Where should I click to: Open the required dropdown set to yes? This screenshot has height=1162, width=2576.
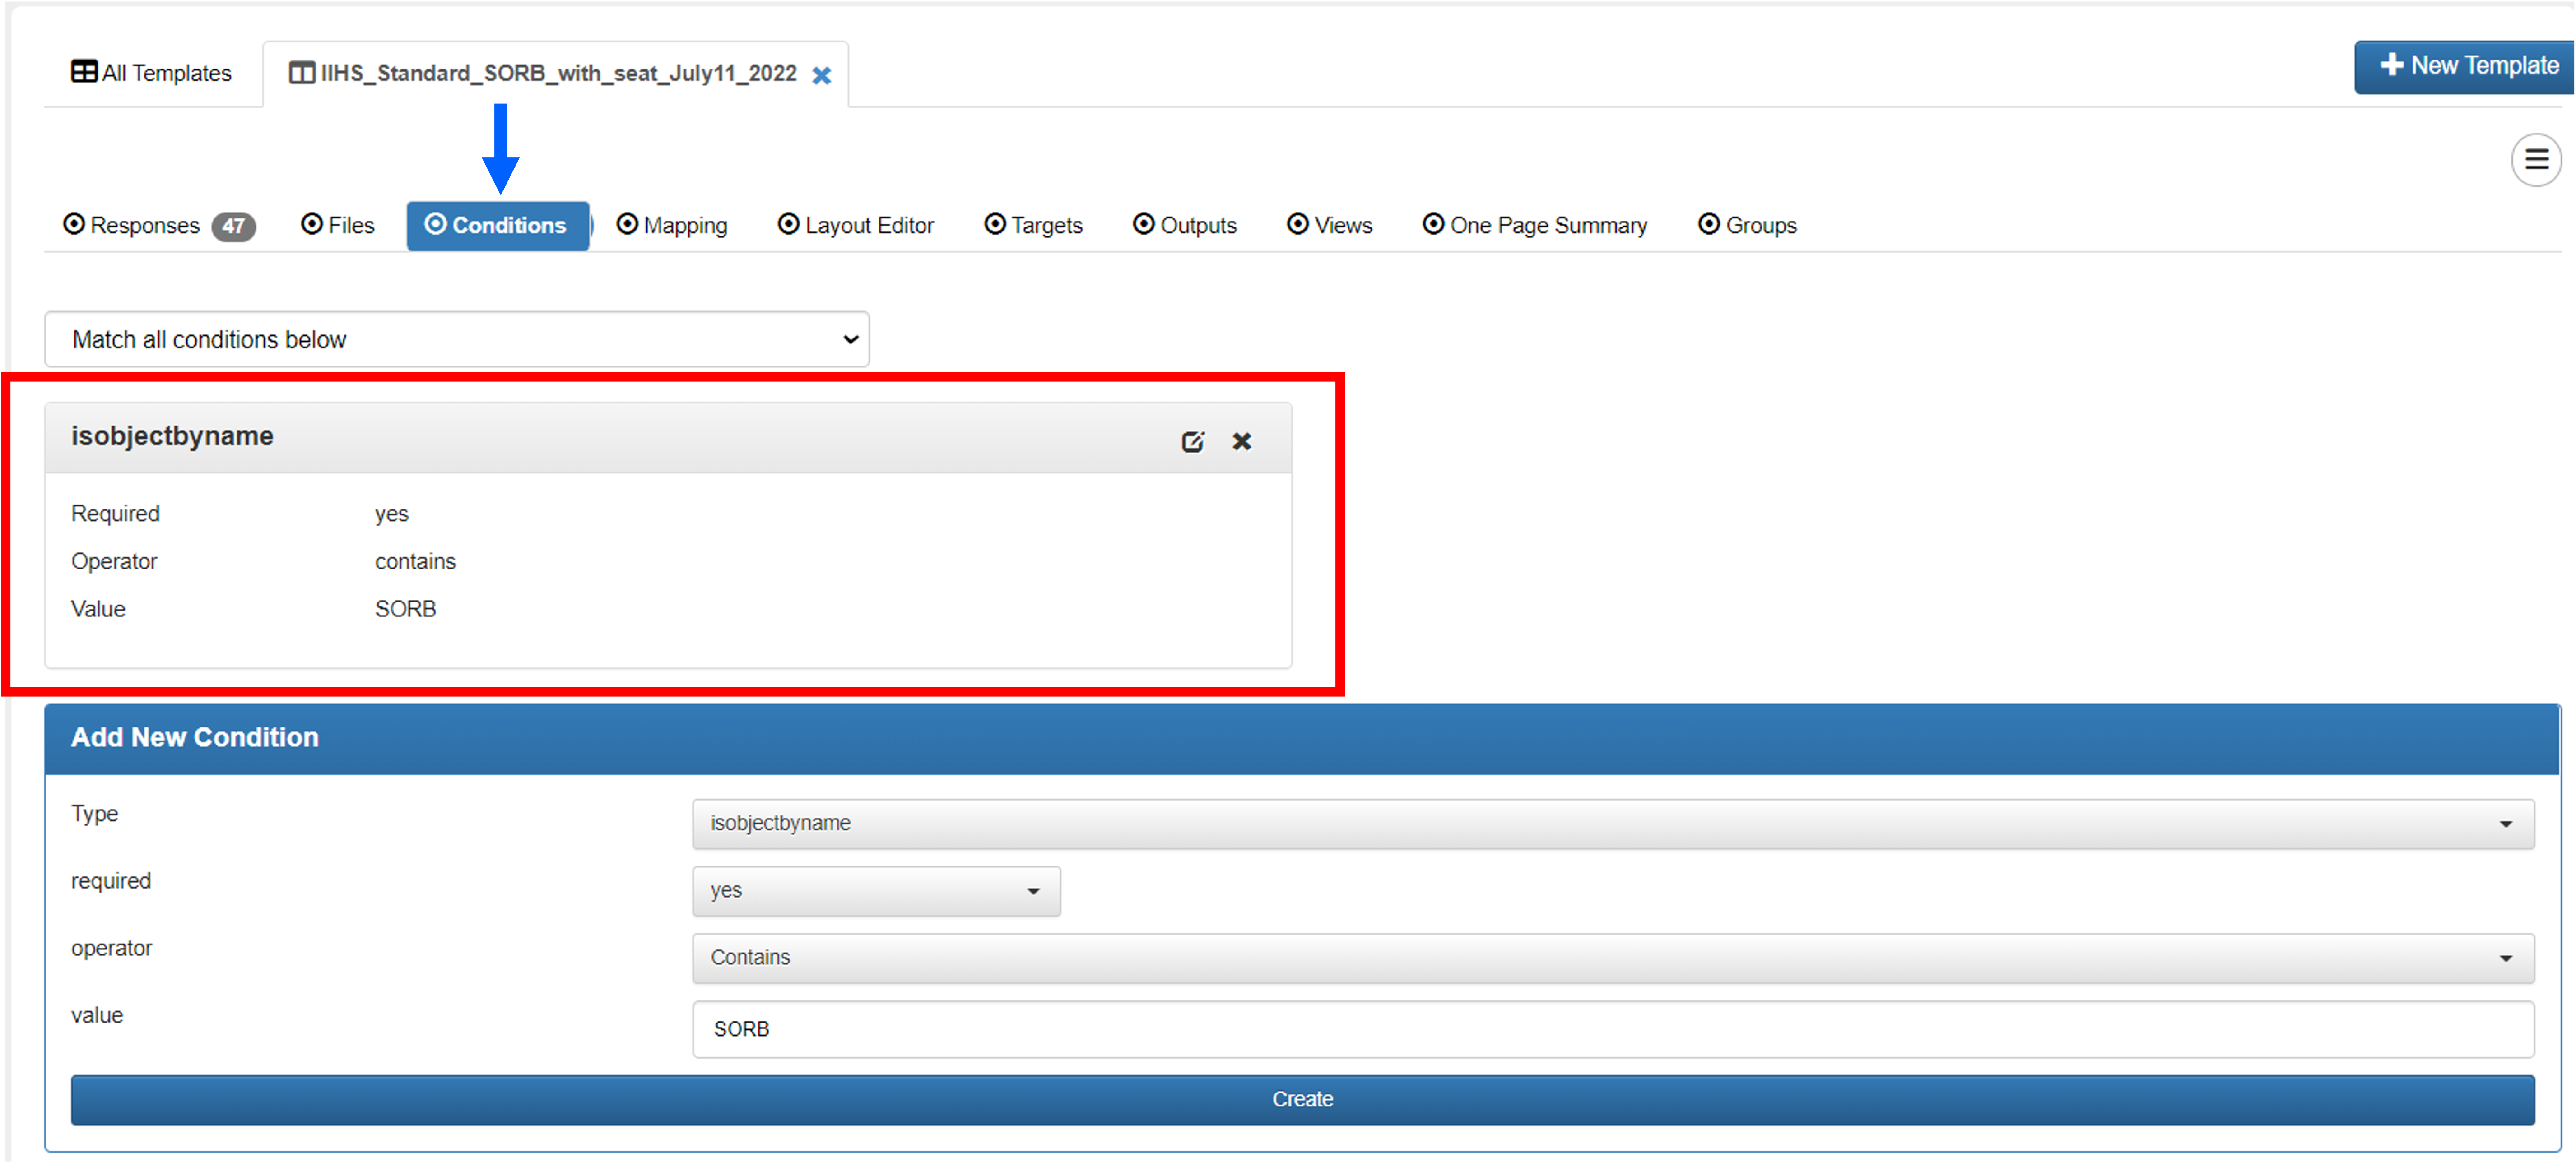[876, 890]
